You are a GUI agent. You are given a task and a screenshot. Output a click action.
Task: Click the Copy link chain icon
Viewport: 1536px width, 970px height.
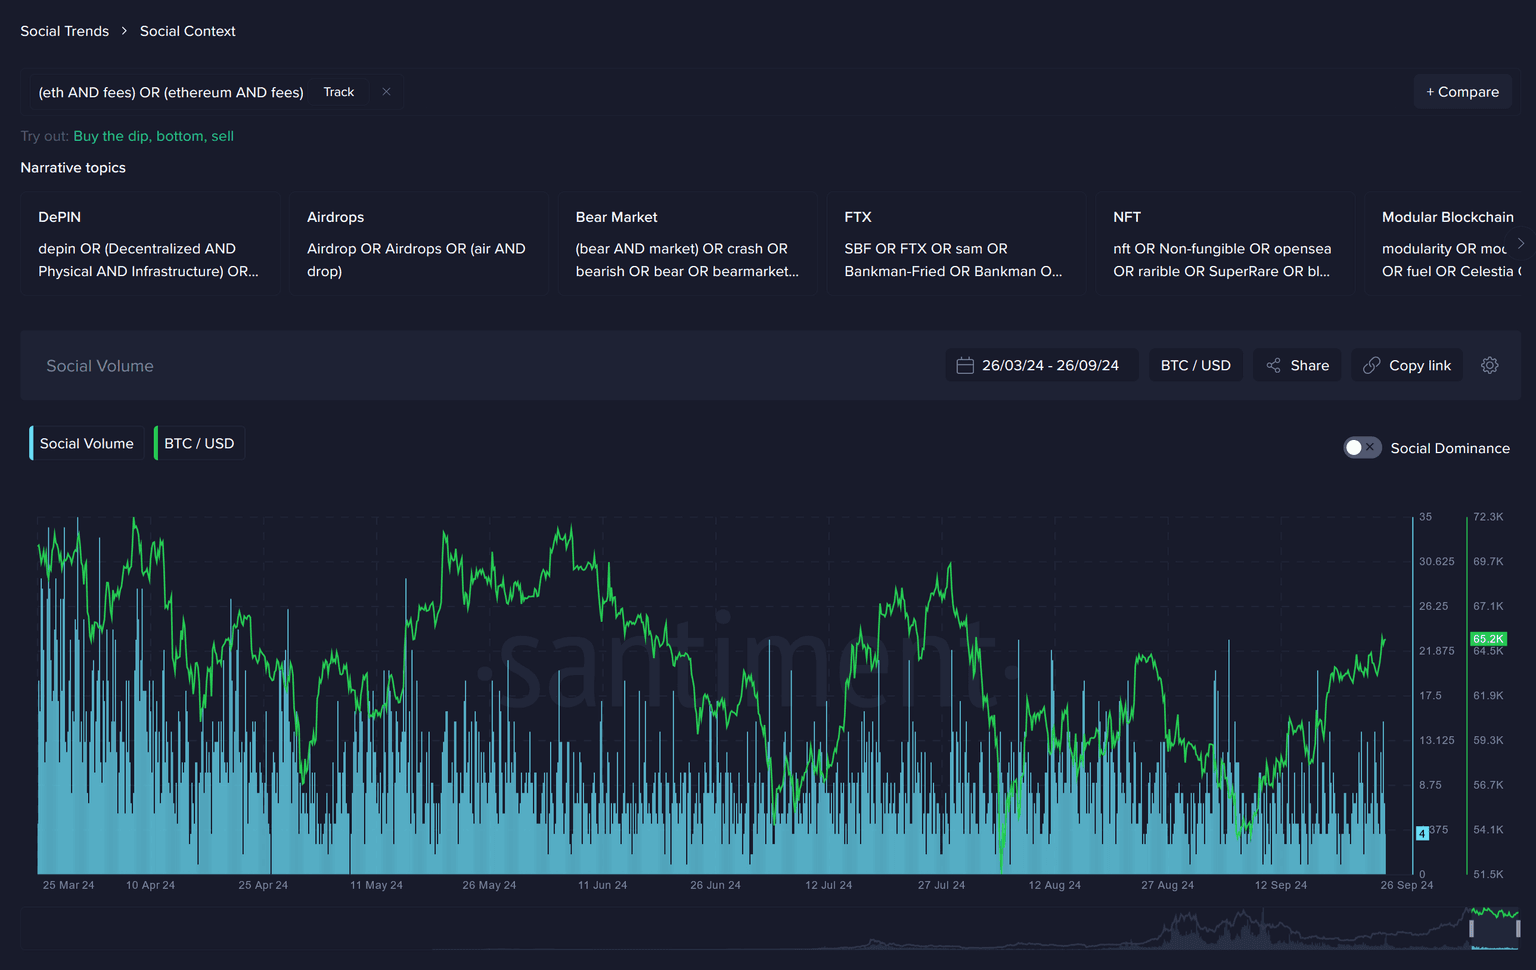click(x=1372, y=366)
